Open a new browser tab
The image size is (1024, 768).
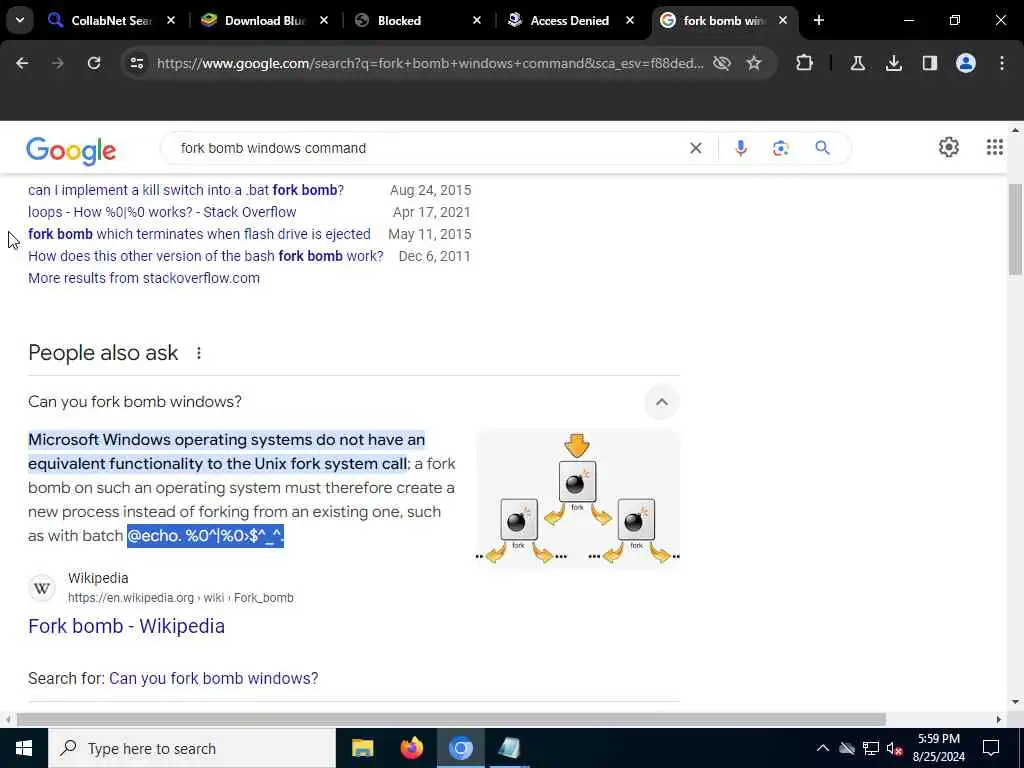coord(819,20)
